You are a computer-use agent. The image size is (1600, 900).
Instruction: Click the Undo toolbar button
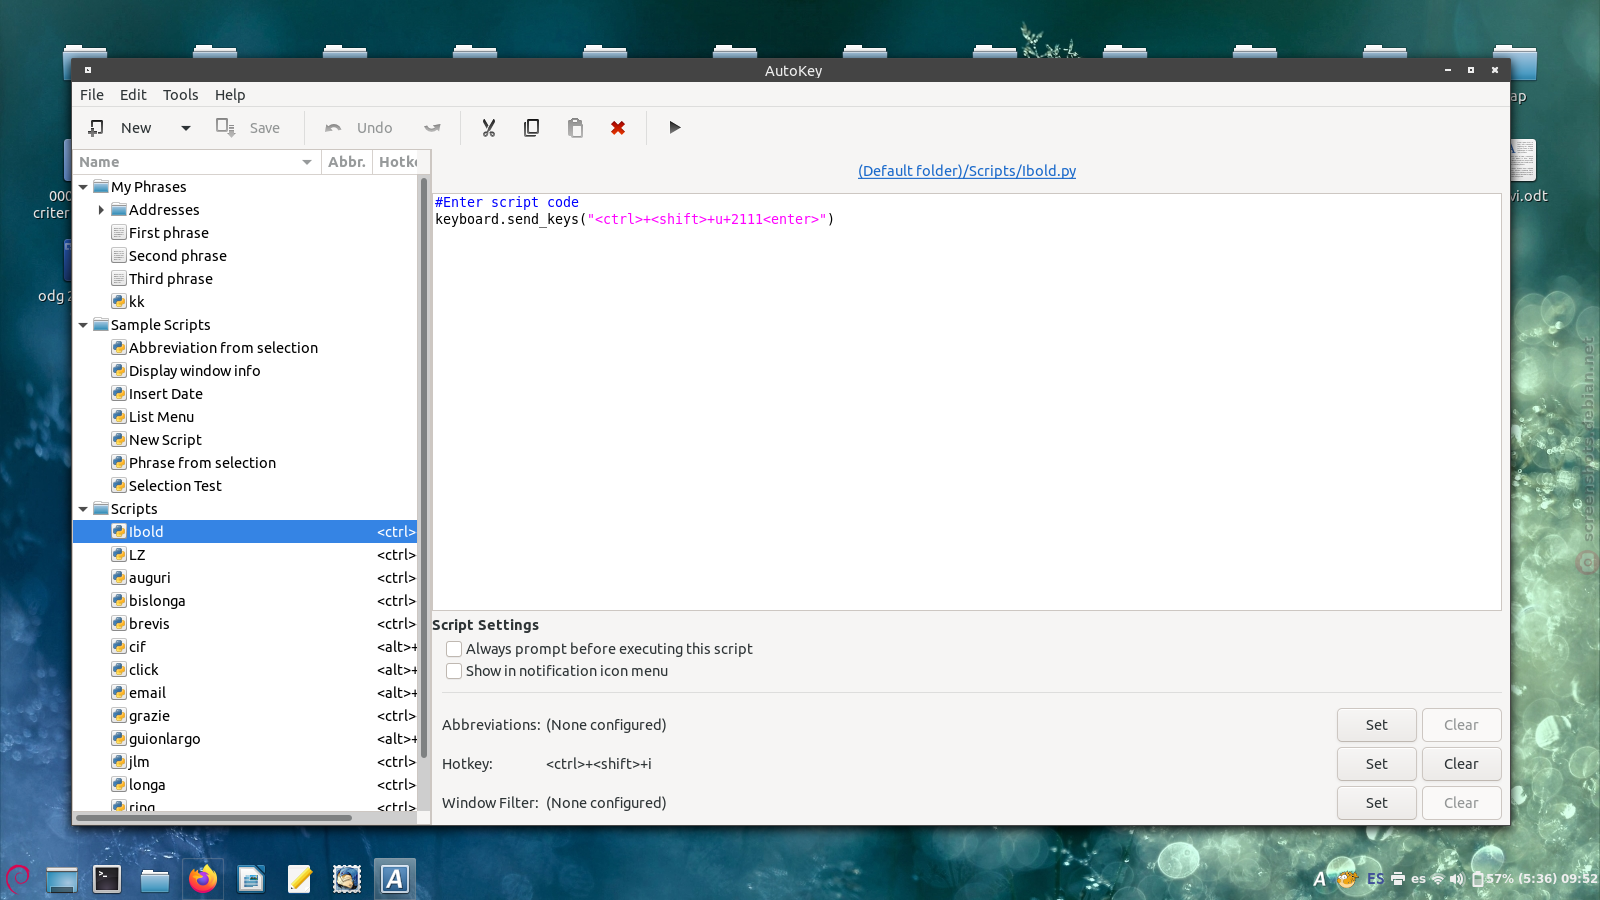click(359, 128)
